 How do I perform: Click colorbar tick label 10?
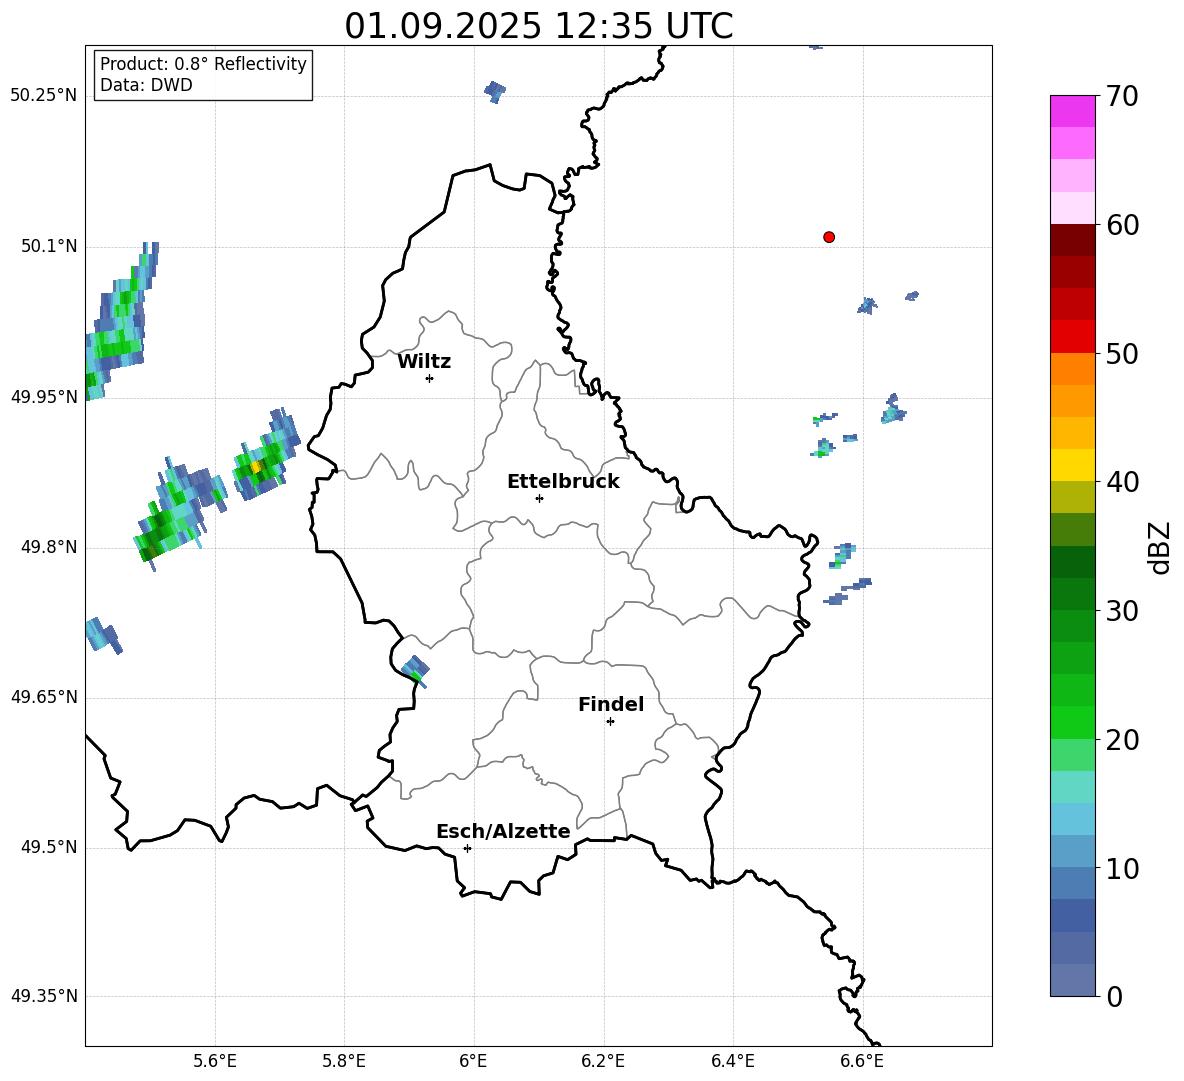1122,868
